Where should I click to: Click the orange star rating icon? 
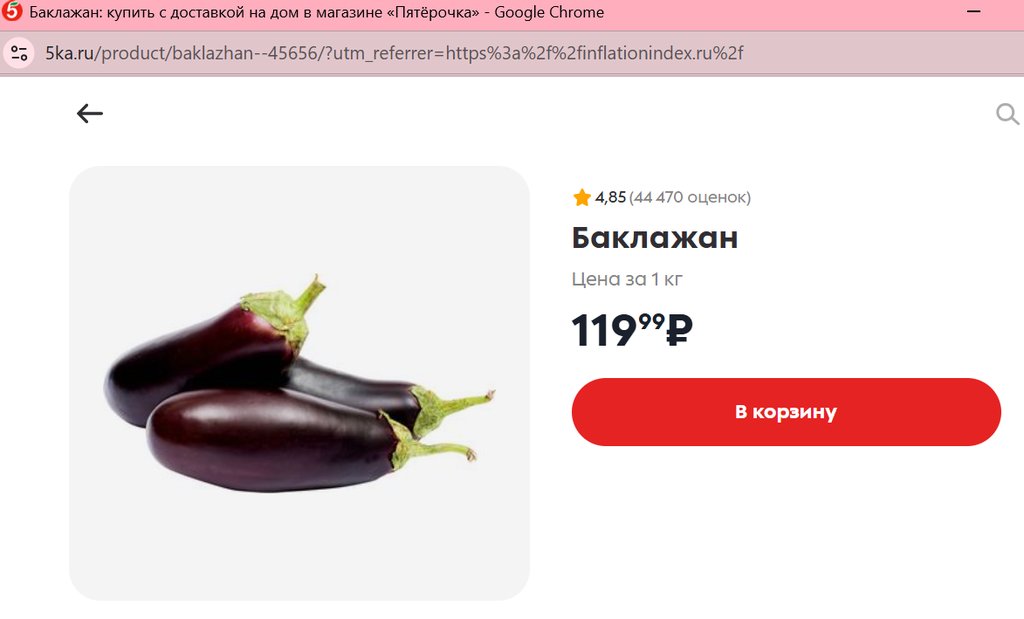pos(581,197)
